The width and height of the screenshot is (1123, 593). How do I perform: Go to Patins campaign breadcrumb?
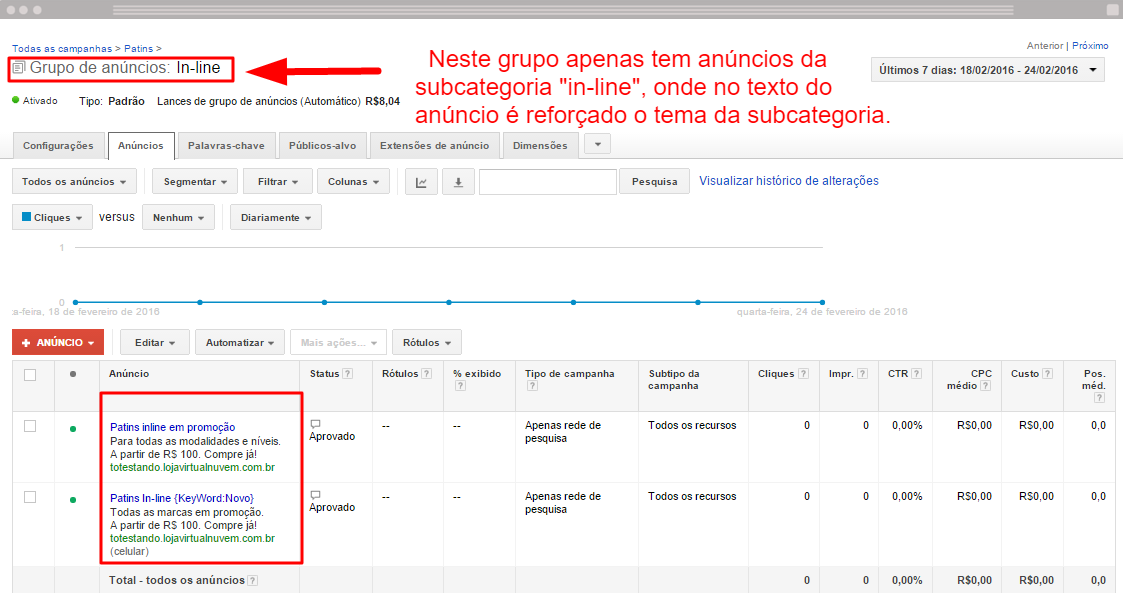138,49
